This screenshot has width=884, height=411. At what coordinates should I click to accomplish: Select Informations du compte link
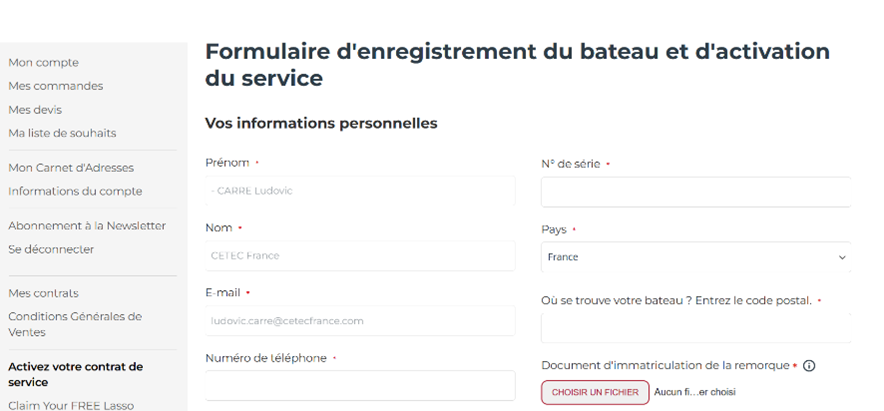click(x=75, y=191)
